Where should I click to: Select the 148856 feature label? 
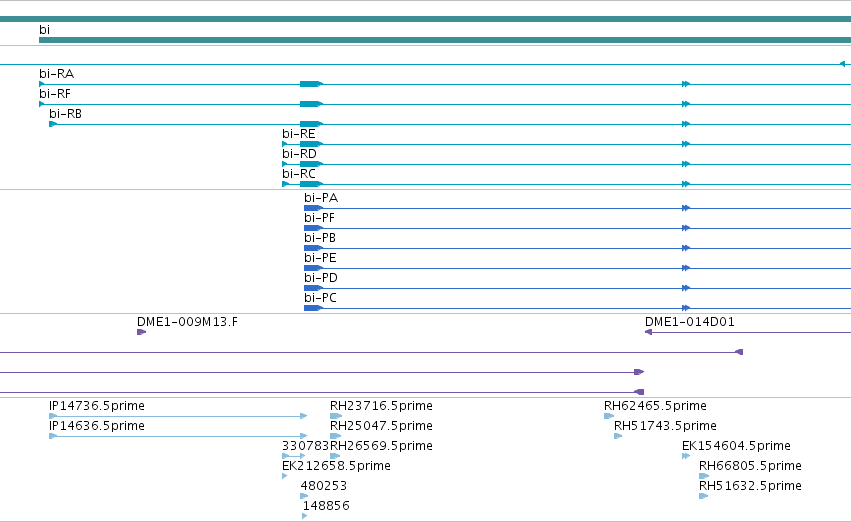pyautogui.click(x=326, y=506)
